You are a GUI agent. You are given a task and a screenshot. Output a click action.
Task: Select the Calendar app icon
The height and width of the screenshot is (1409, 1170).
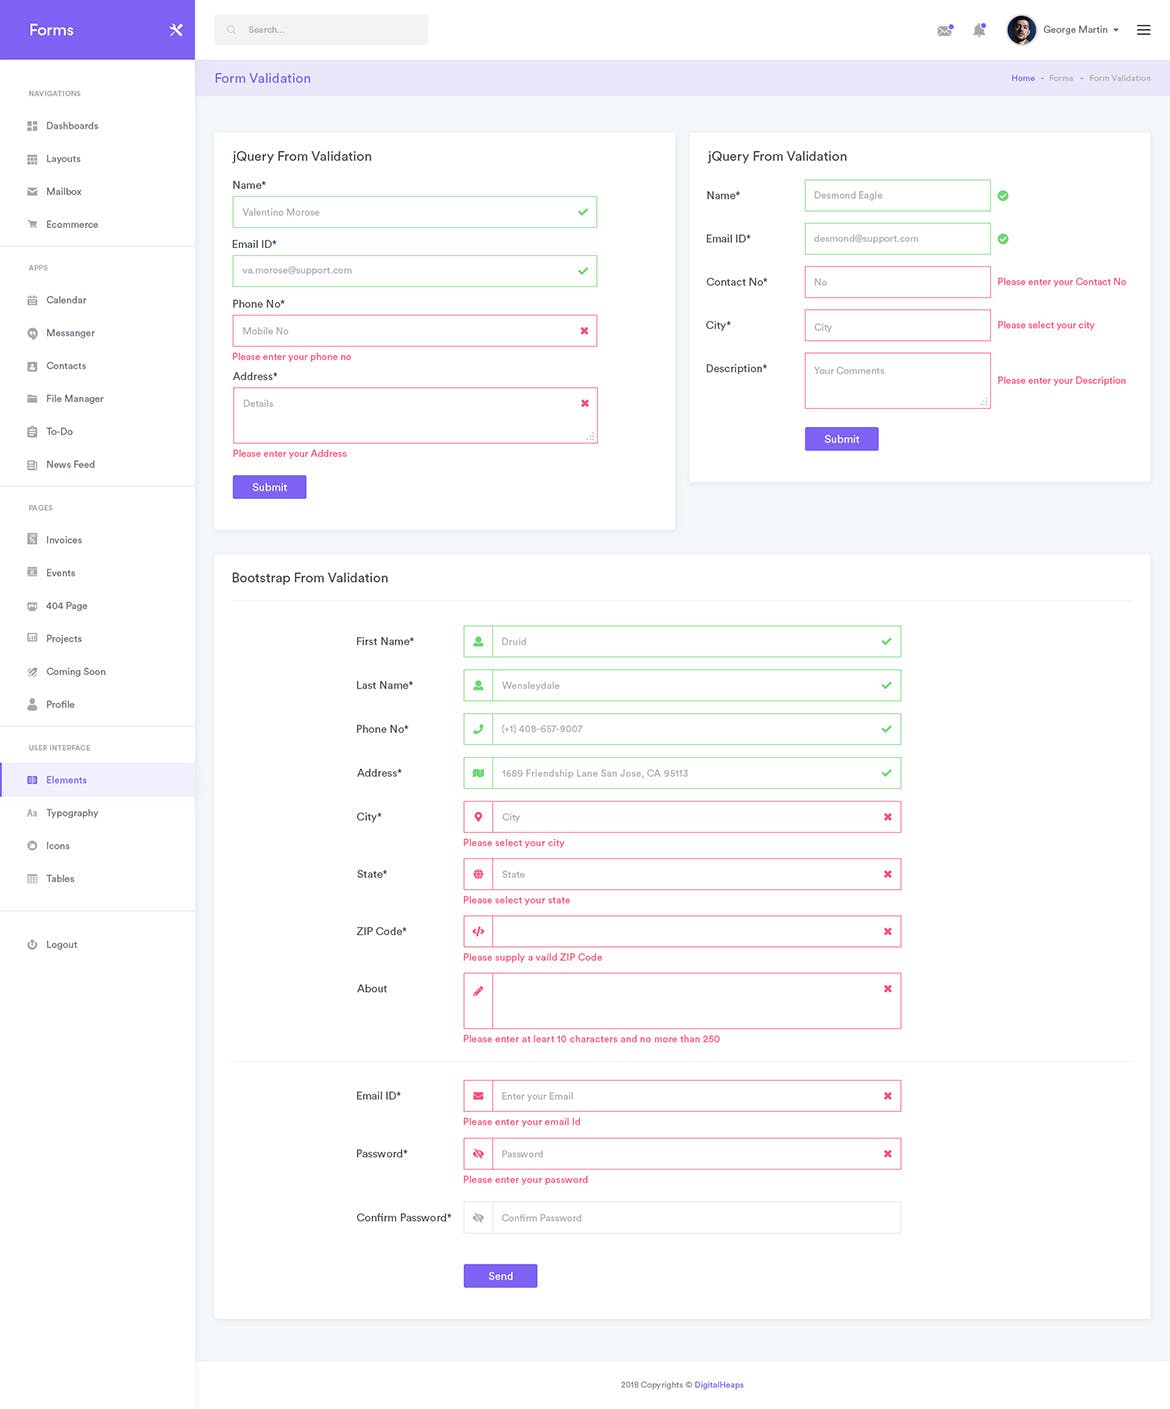33,299
